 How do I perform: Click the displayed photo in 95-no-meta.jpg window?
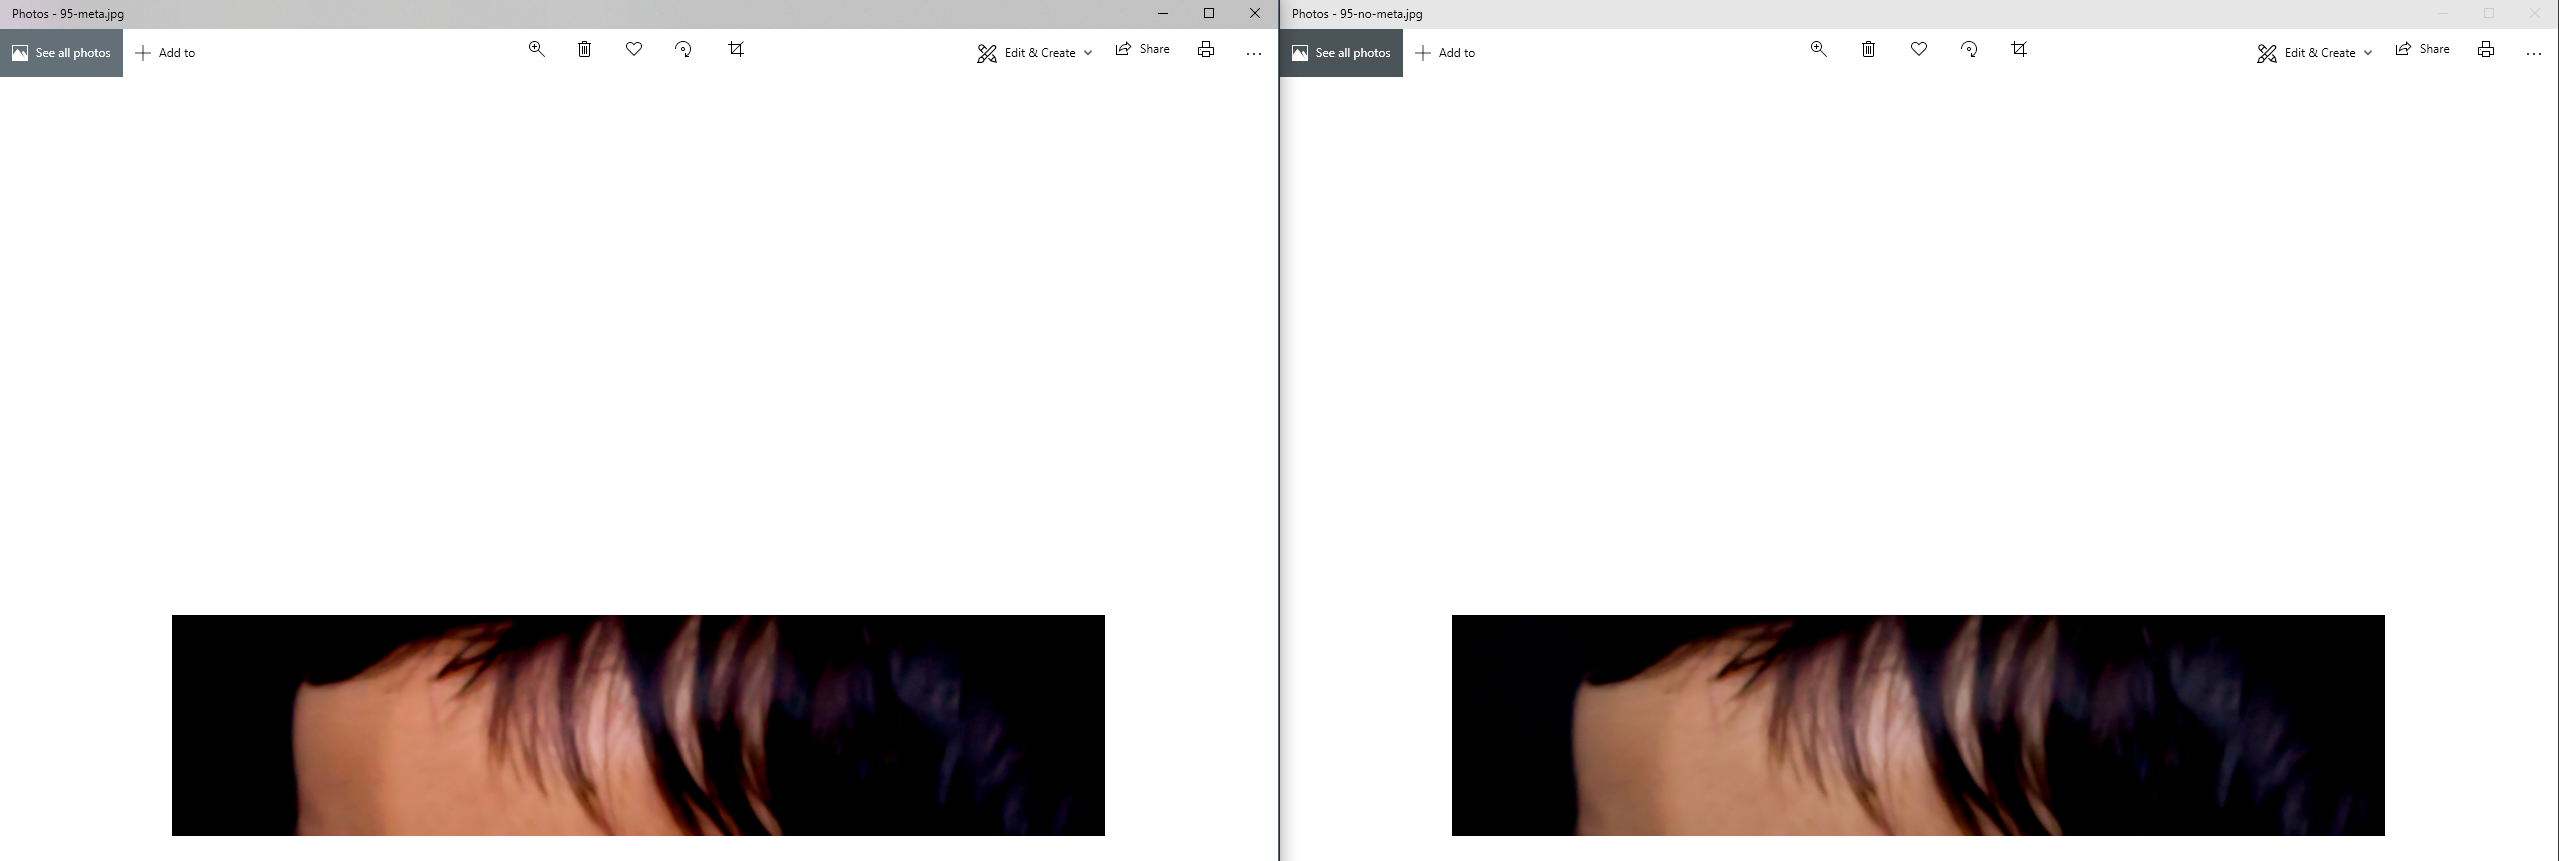click(x=1918, y=725)
